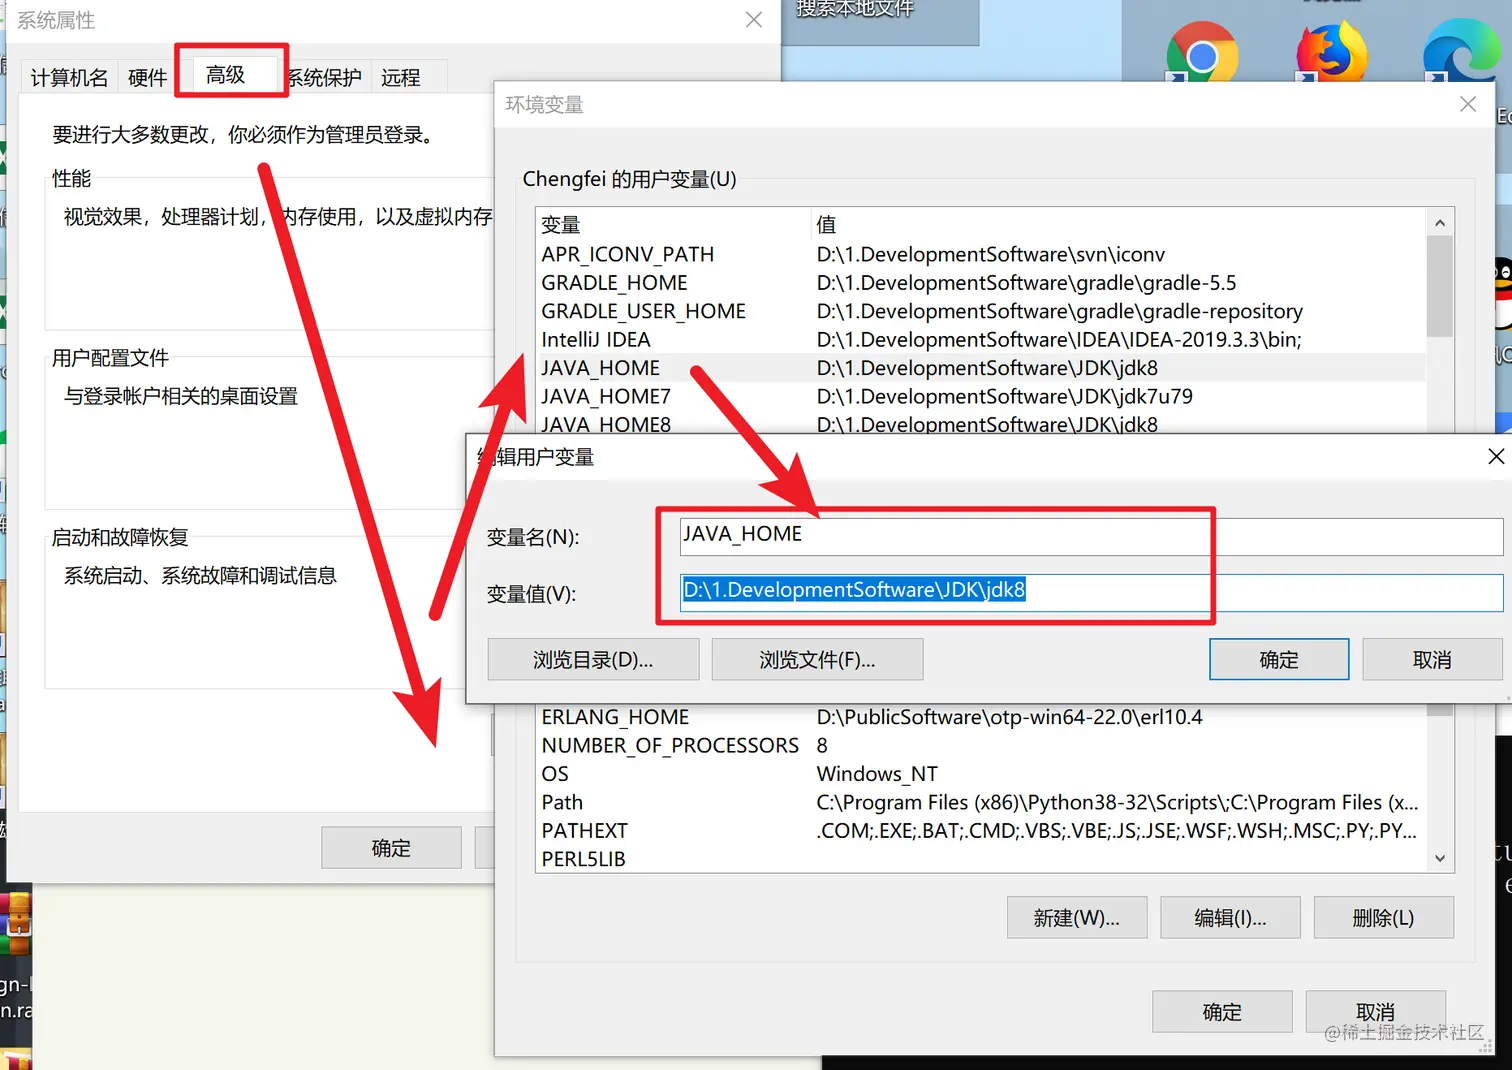Select the JAVA_HOME row in user variables
The image size is (1512, 1070).
click(981, 368)
